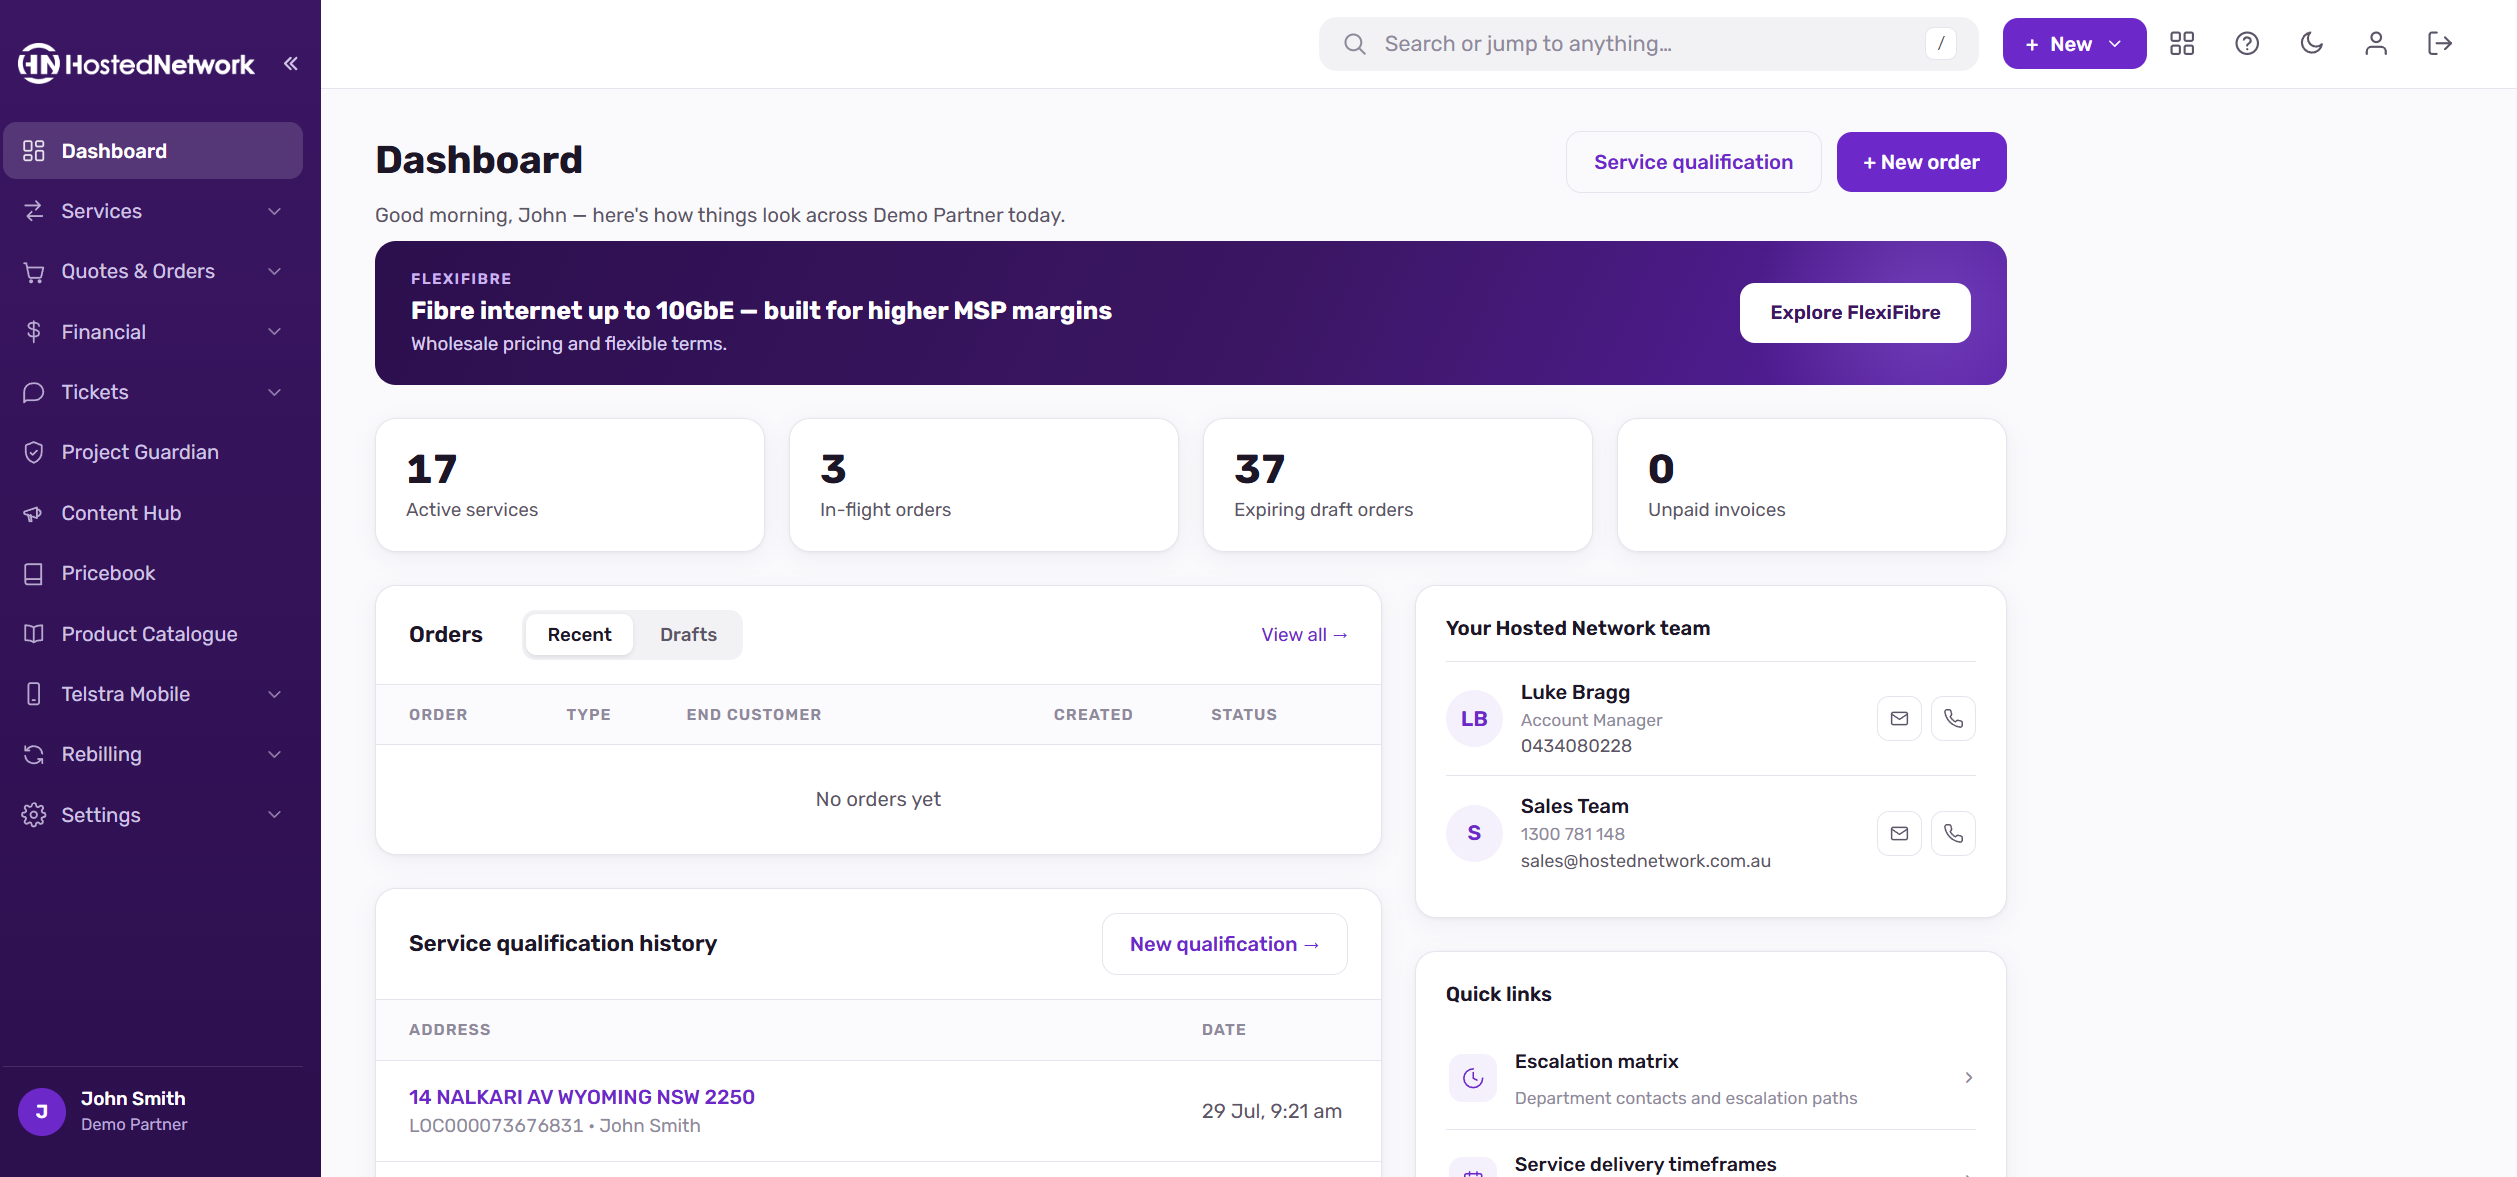This screenshot has width=2517, height=1177.
Task: Call Luke Bragg with the phone icon
Action: tap(1953, 718)
